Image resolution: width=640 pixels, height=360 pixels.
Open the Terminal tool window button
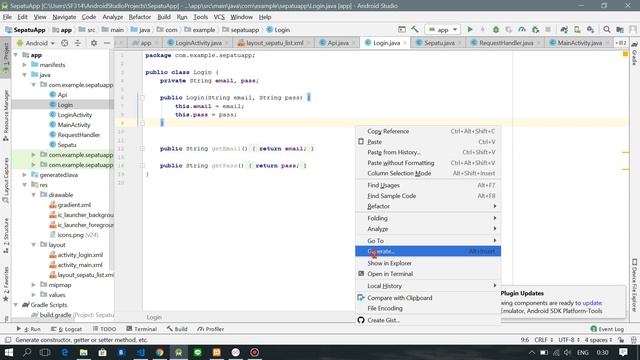[141, 329]
